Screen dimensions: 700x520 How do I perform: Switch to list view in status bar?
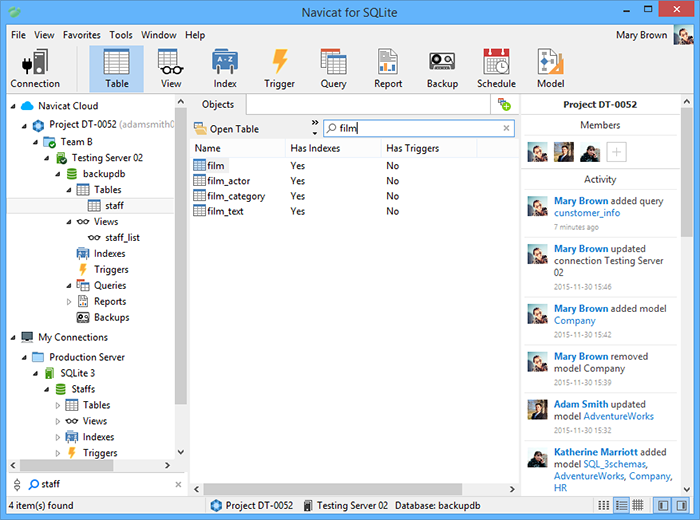pyautogui.click(x=604, y=505)
